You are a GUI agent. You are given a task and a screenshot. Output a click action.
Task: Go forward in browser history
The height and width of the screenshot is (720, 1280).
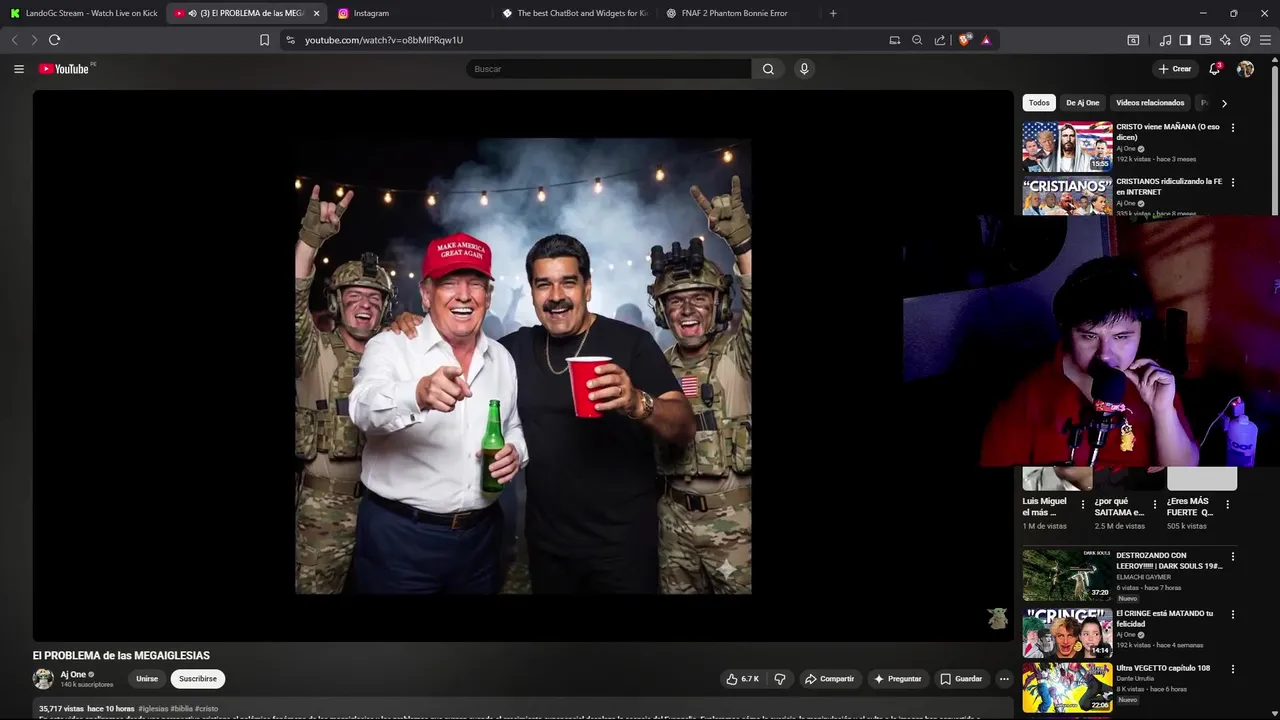pyautogui.click(x=34, y=40)
